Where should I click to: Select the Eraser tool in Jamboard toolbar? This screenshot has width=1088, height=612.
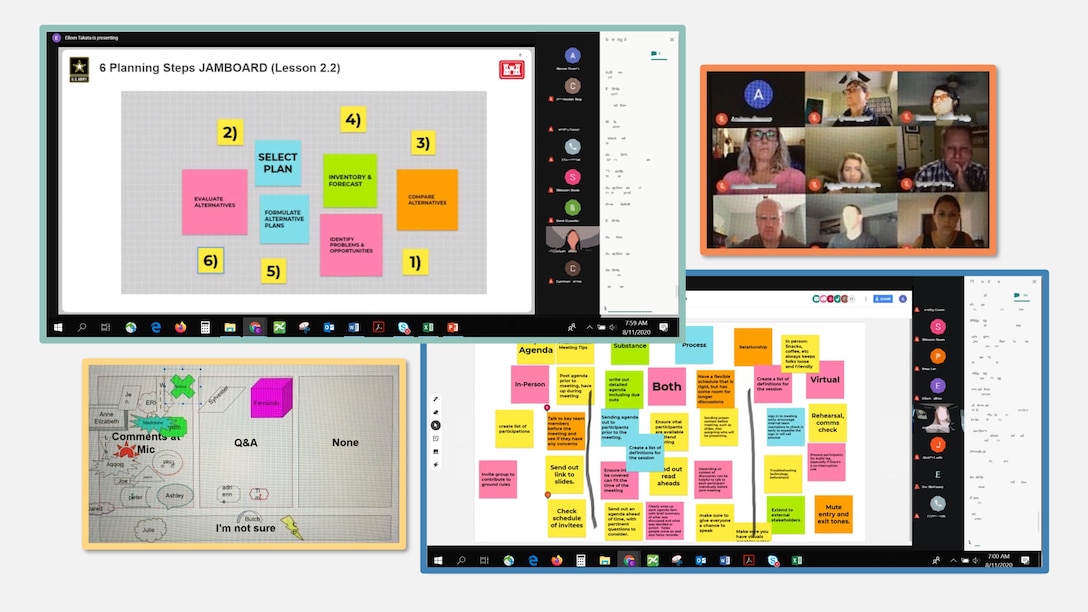436,412
